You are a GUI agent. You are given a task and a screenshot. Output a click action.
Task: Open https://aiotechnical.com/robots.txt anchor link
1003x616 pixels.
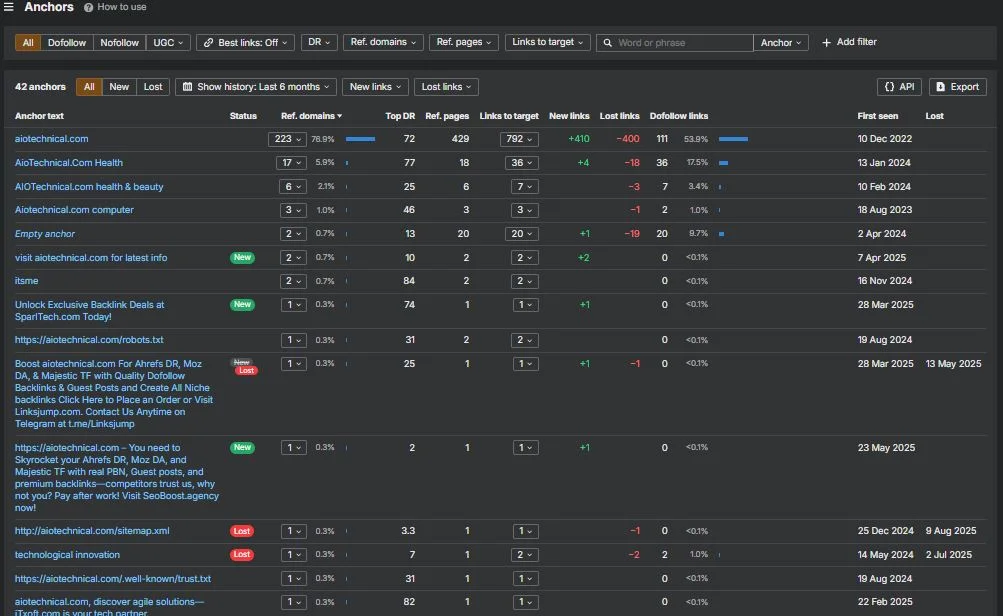click(x=89, y=340)
